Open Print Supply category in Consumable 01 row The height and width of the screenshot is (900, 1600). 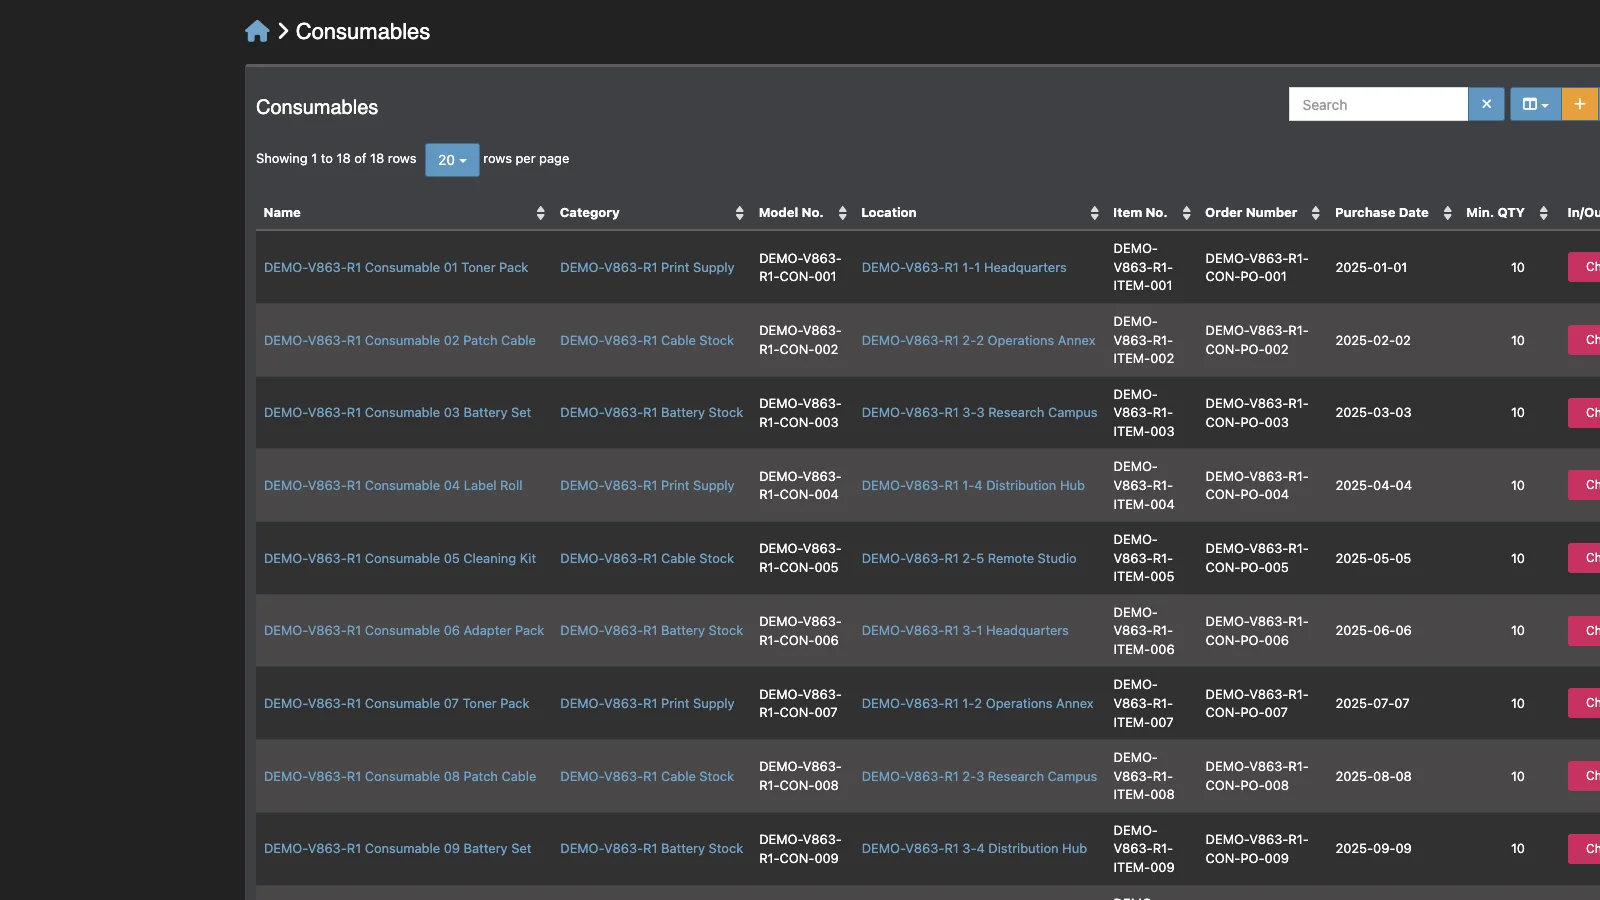coord(647,267)
